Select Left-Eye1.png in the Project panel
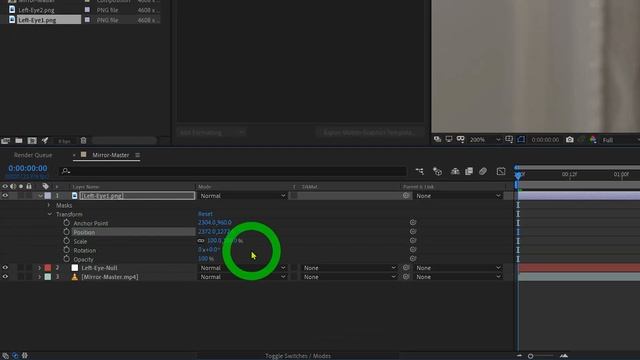The height and width of the screenshot is (360, 640). pyautogui.click(x=49, y=20)
